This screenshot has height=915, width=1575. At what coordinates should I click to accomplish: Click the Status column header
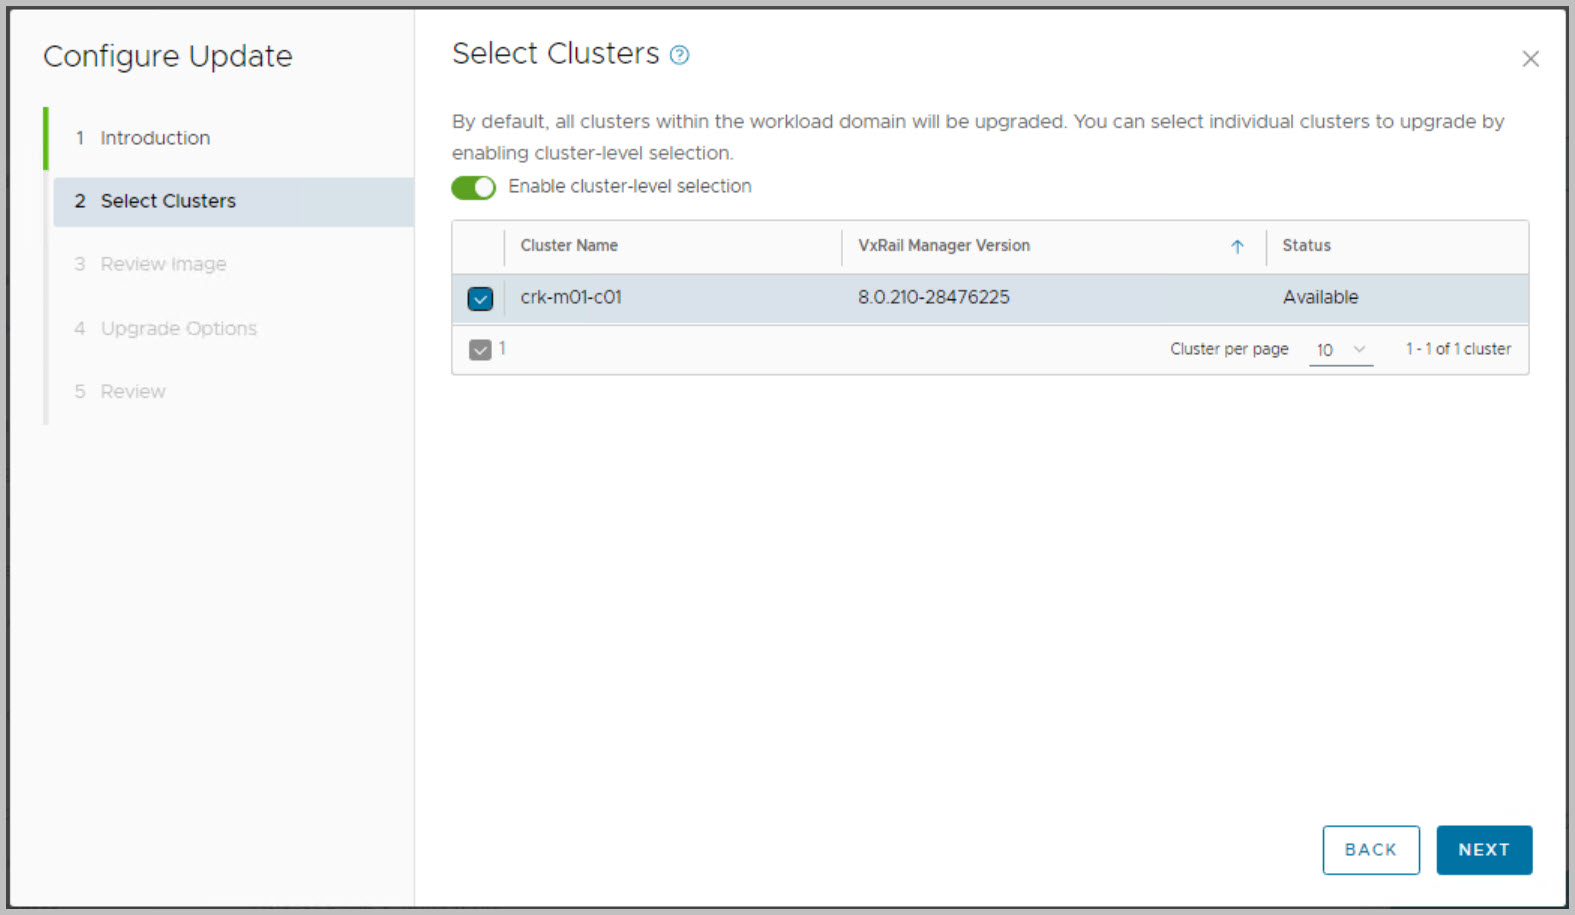click(x=1306, y=246)
